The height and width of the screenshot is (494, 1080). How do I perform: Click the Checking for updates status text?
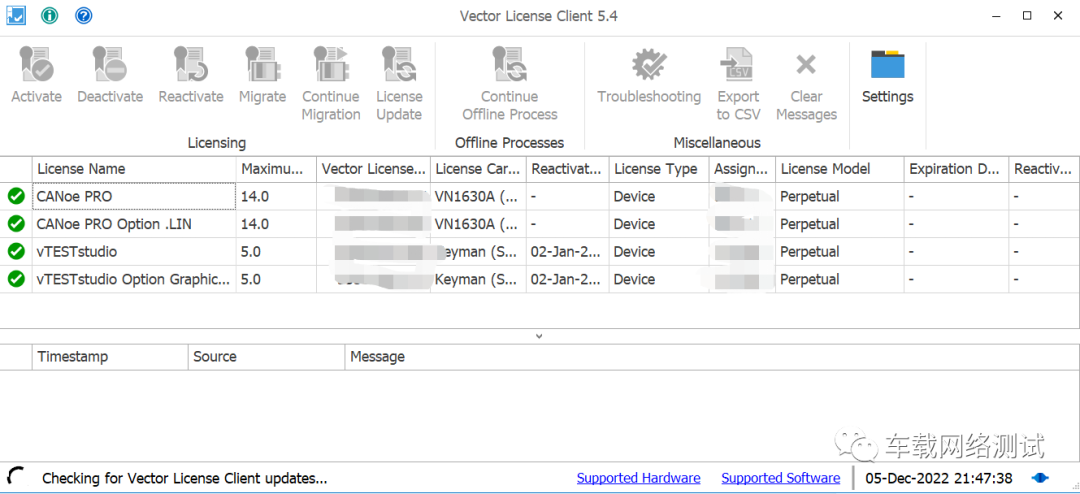(x=185, y=478)
